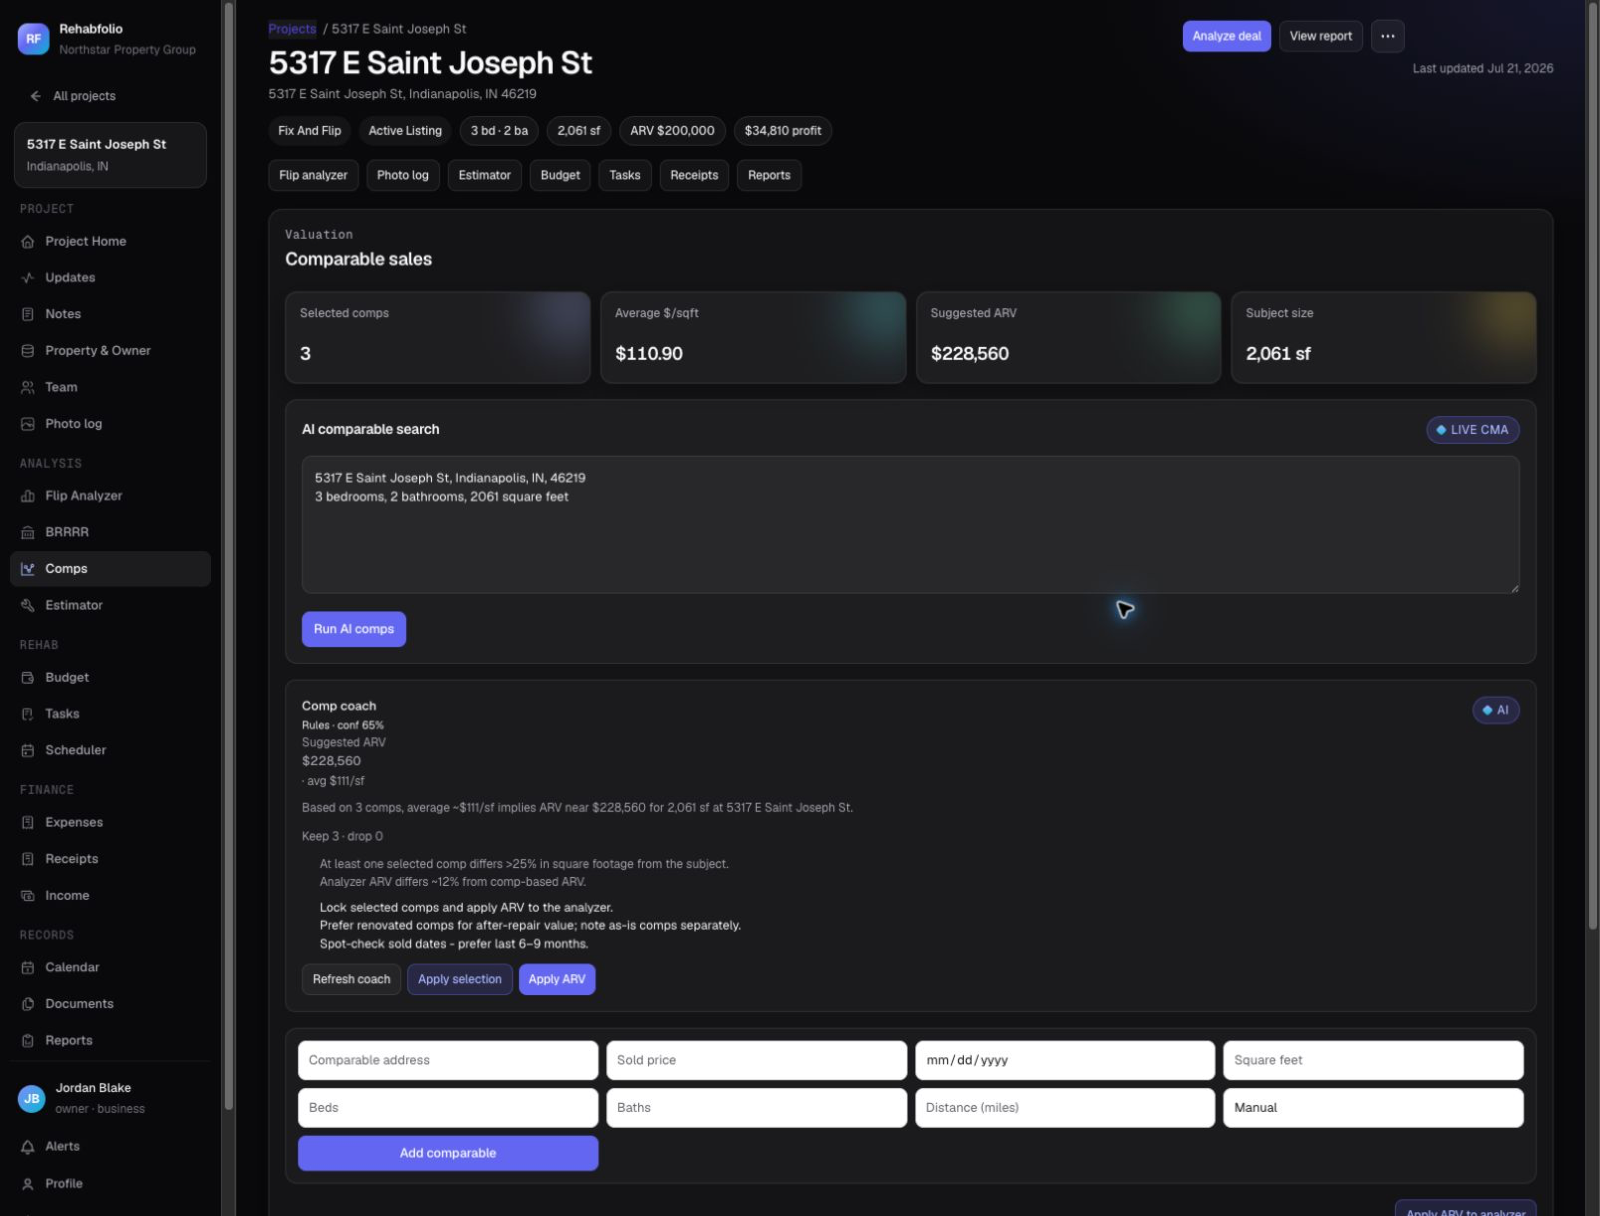Expand the 5317 E Saint Joseph St project selector
The image size is (1600, 1216).
coord(110,155)
